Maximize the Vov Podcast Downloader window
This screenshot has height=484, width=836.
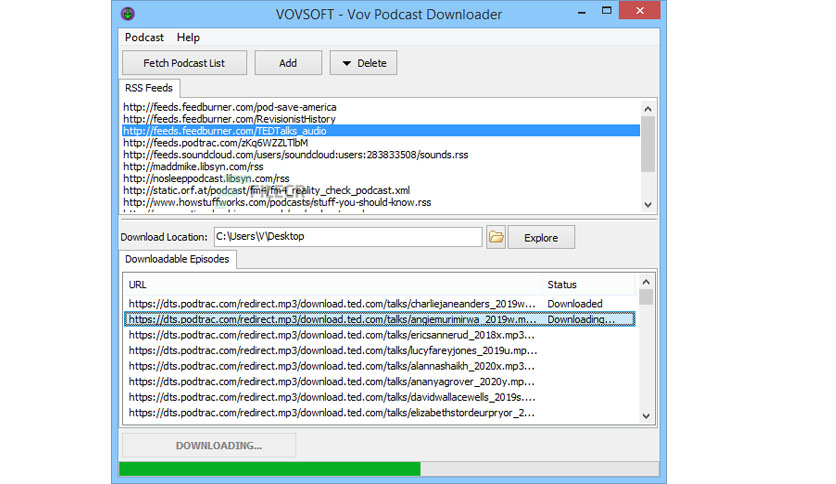click(606, 11)
